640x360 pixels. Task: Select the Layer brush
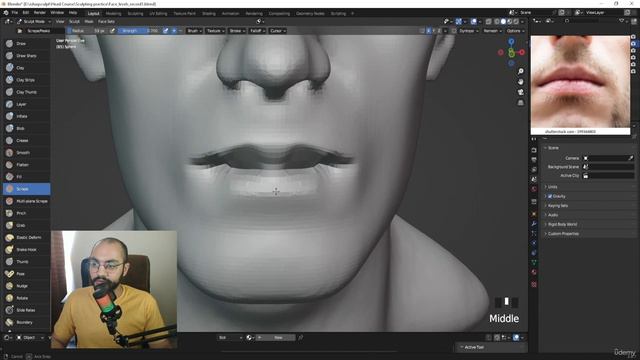[x=27, y=104]
